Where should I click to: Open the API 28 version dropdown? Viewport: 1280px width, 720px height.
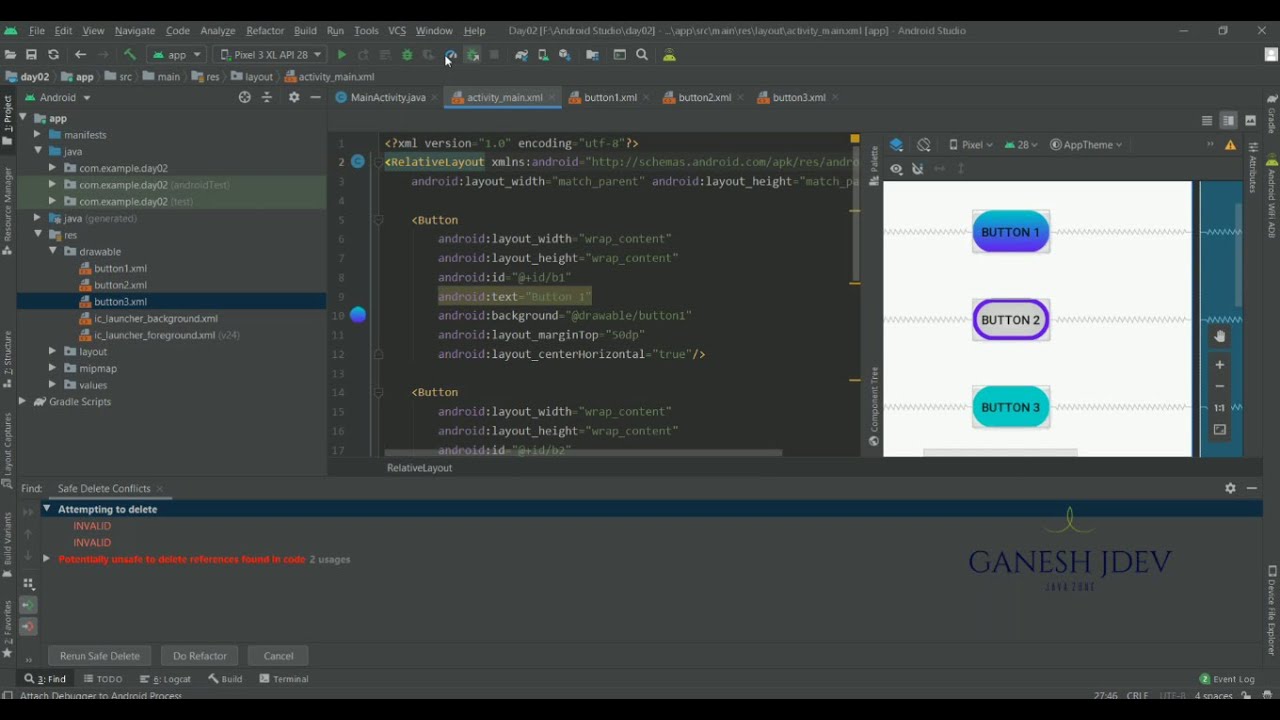click(x=1022, y=145)
